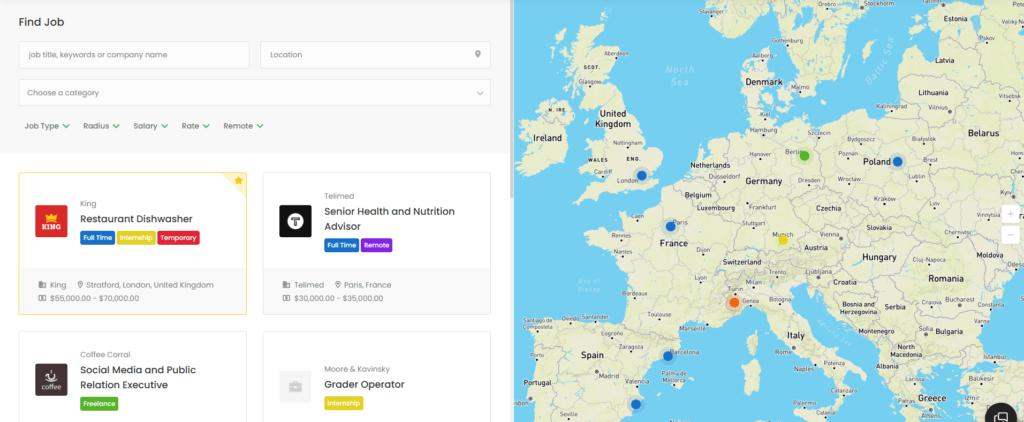Click the Internship tag on Restaurant Dishwasher
This screenshot has width=1024, height=422.
[x=136, y=238]
